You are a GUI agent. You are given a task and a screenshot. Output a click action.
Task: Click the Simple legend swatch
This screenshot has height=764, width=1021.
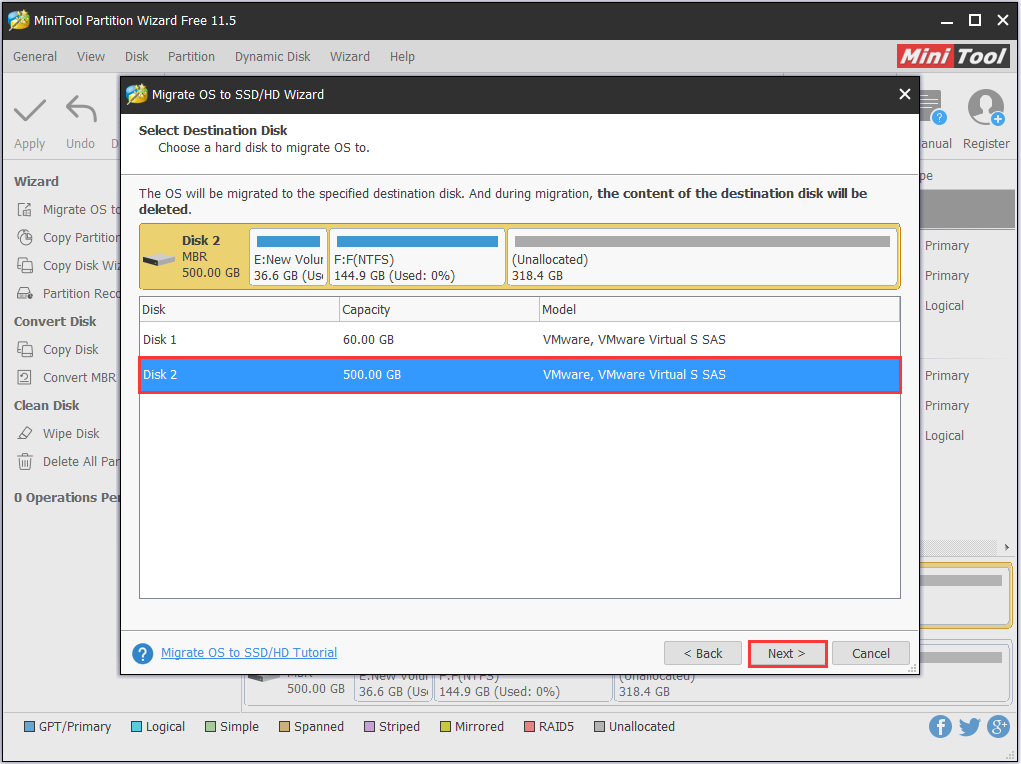pyautogui.click(x=210, y=727)
